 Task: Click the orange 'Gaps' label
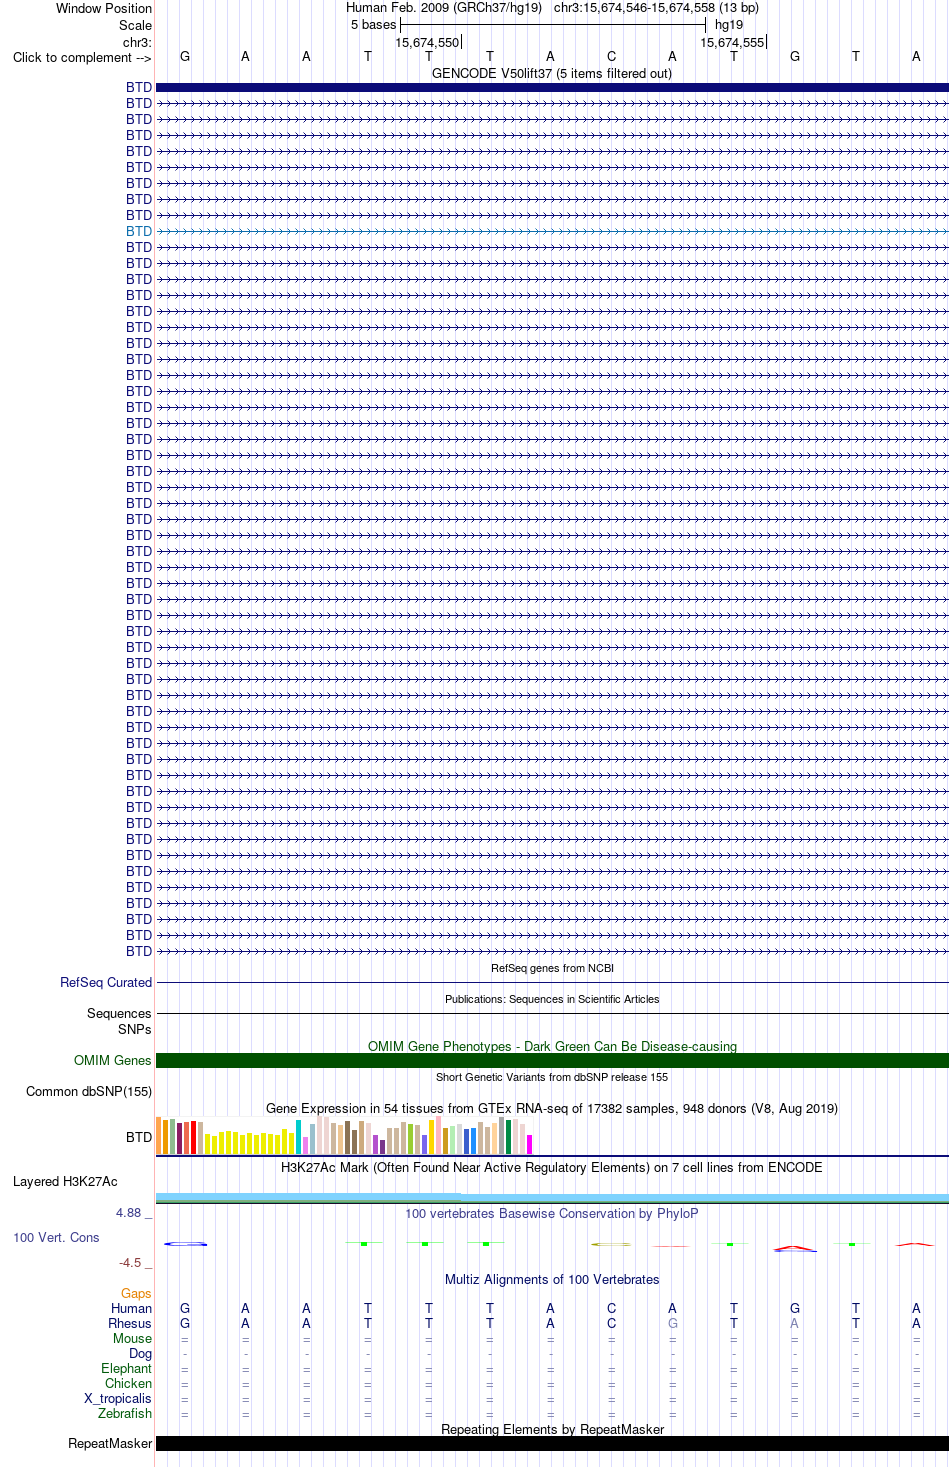pos(136,1293)
